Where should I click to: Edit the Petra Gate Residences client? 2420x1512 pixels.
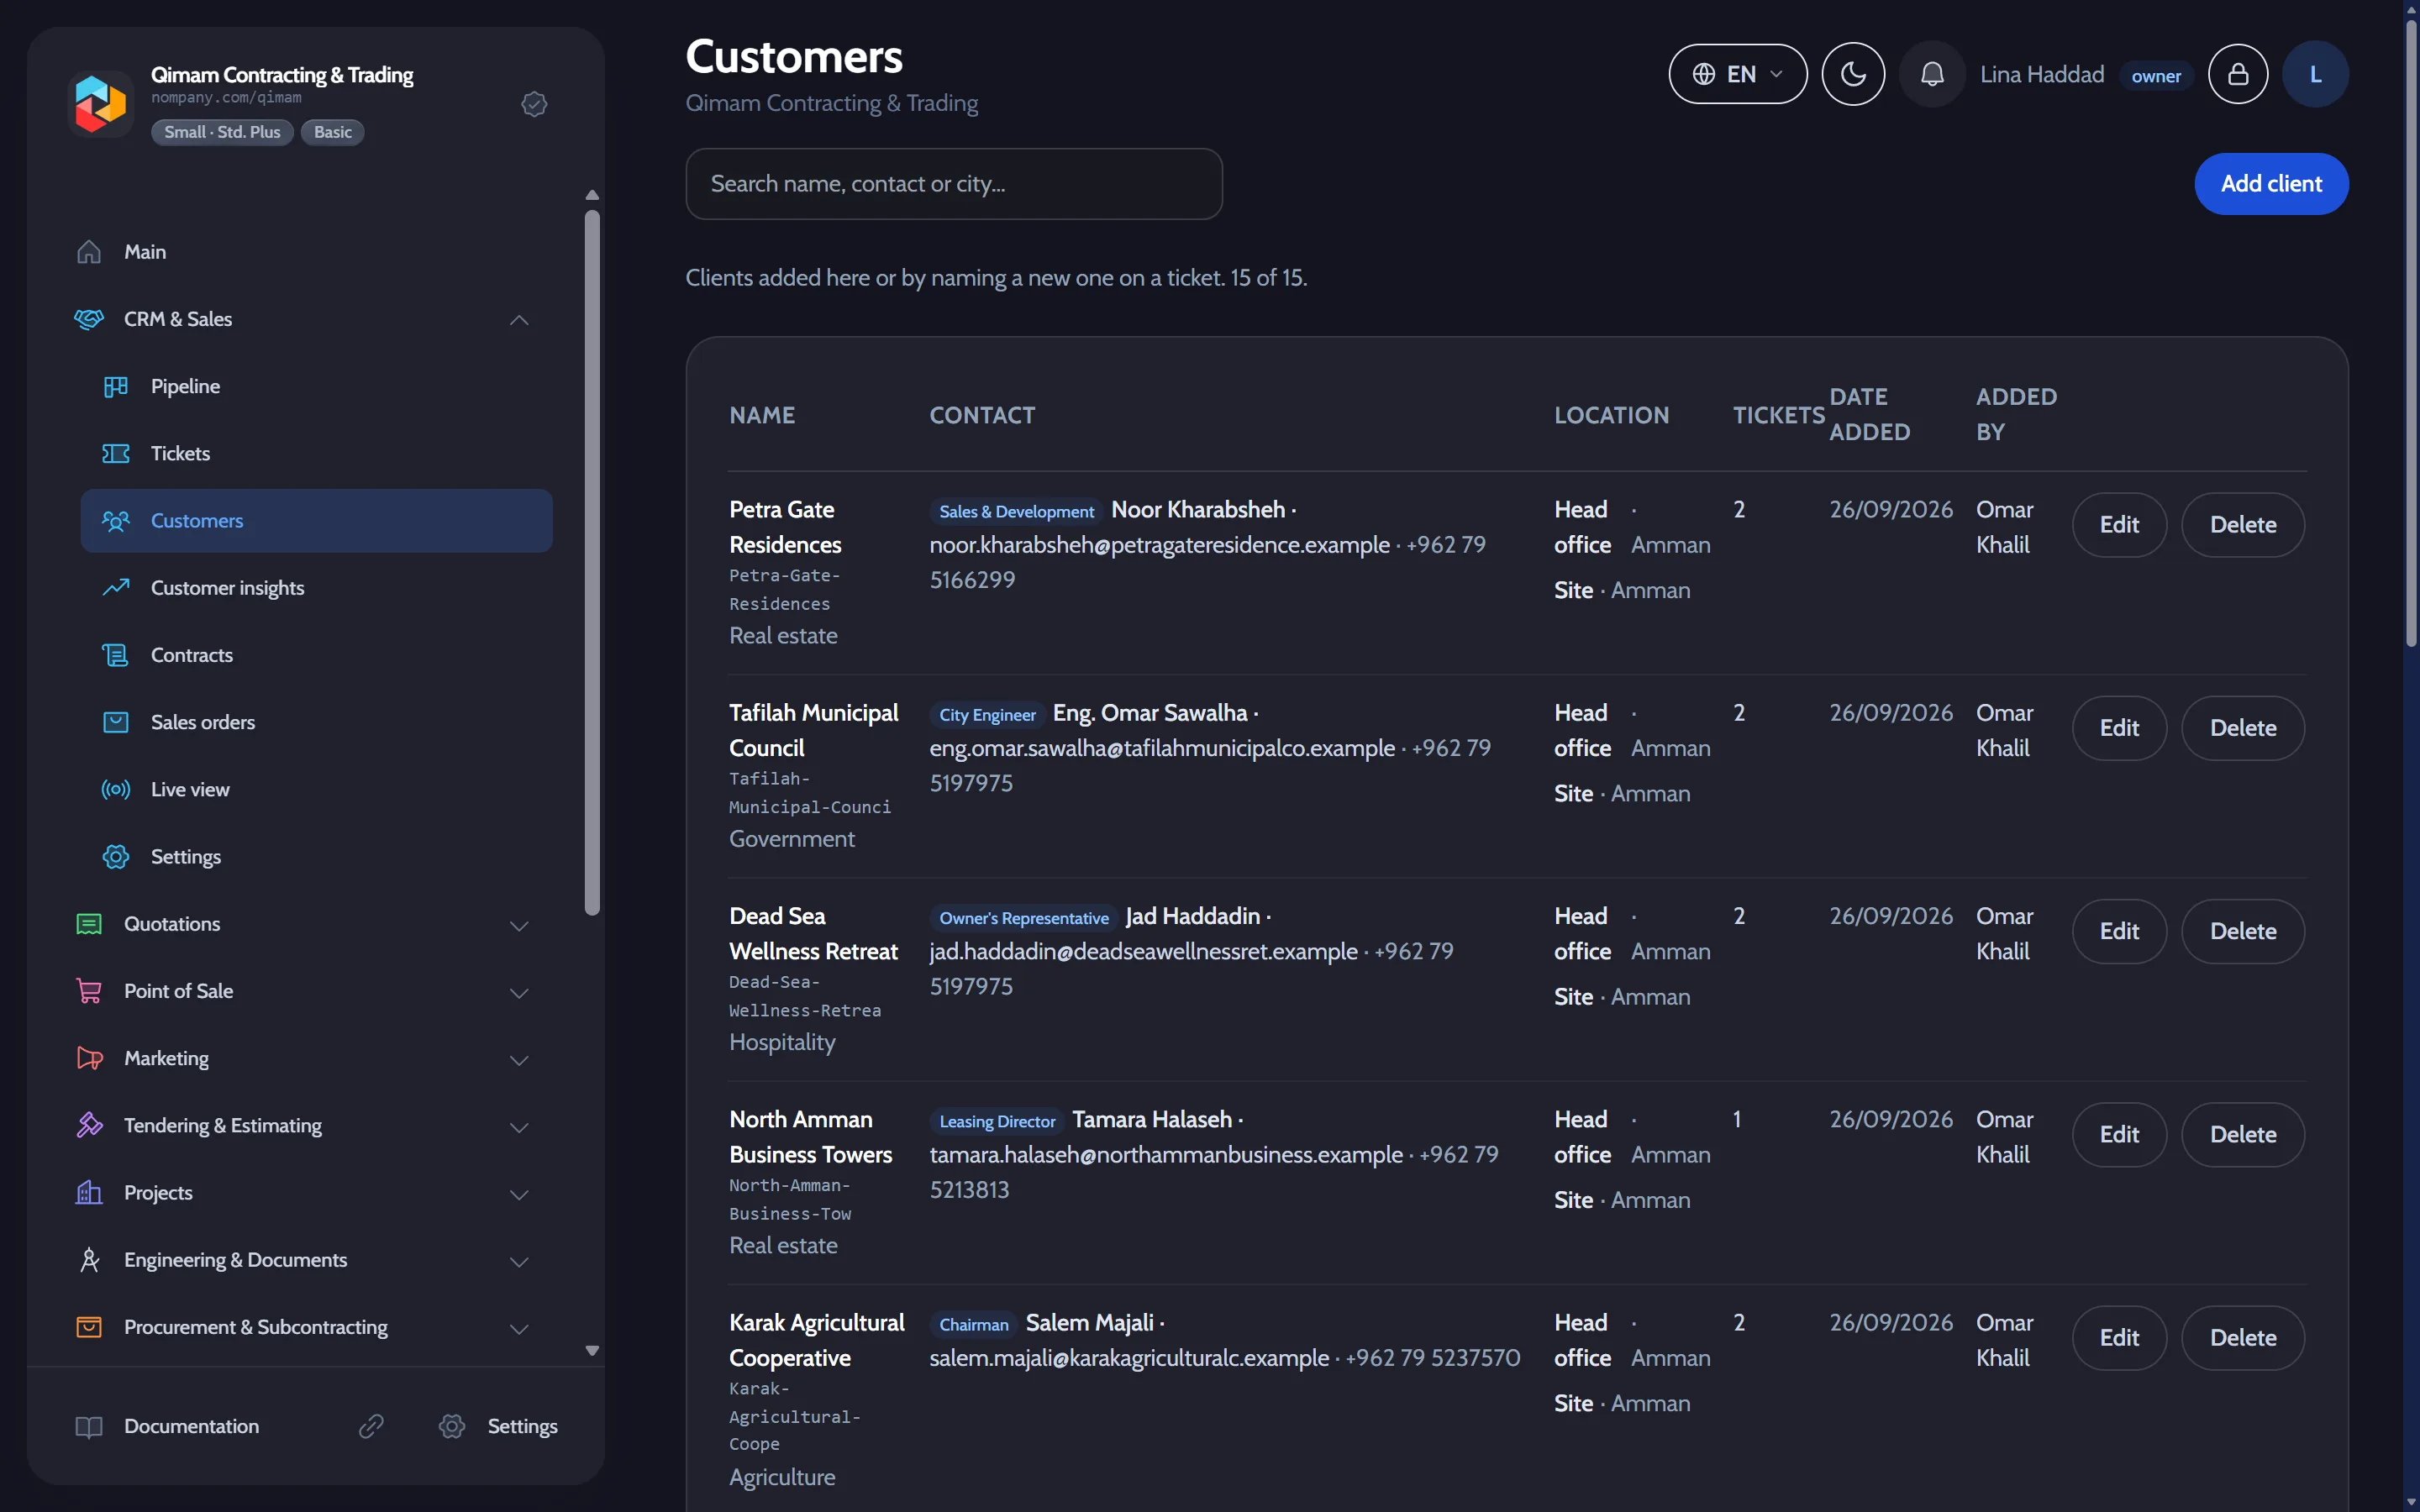(2119, 525)
